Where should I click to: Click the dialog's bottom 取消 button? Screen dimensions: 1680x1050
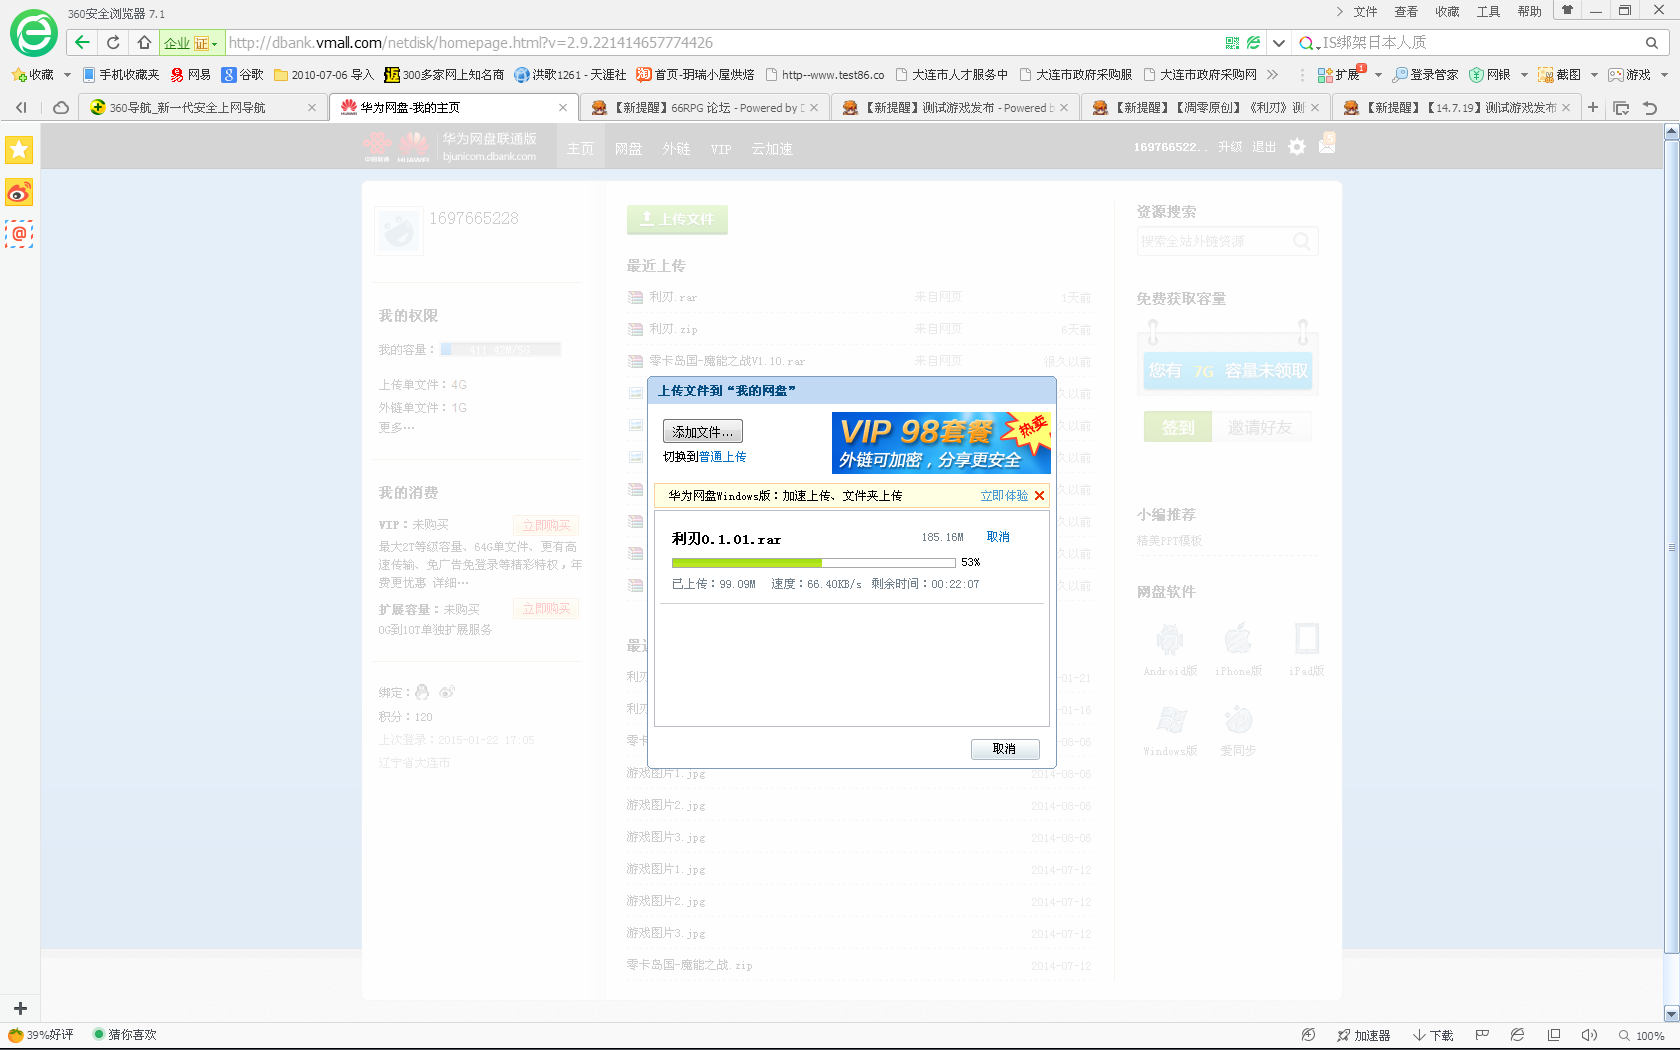1005,749
